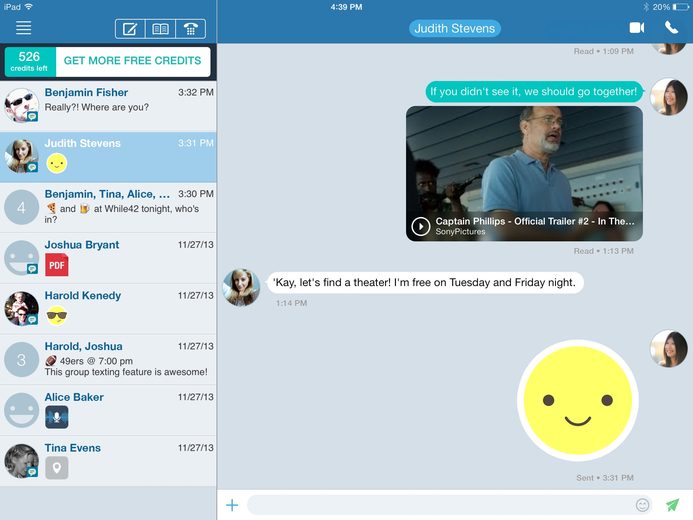Tap Alice Baker's default avatar

click(21, 410)
